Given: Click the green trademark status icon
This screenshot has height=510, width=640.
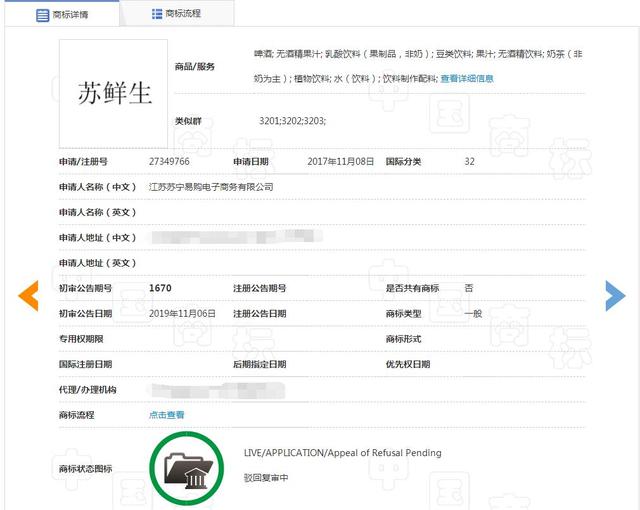Looking at the screenshot, I should coord(187,468).
